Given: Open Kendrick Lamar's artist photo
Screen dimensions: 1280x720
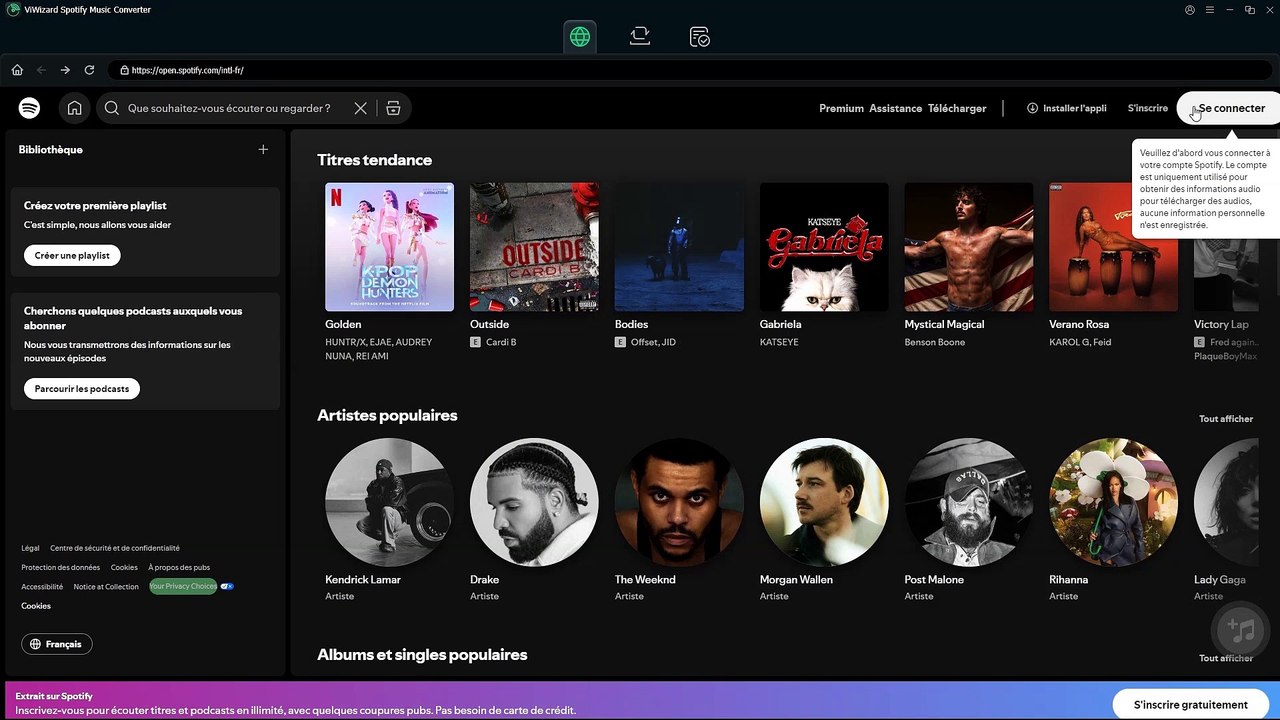Looking at the screenshot, I should pos(389,502).
